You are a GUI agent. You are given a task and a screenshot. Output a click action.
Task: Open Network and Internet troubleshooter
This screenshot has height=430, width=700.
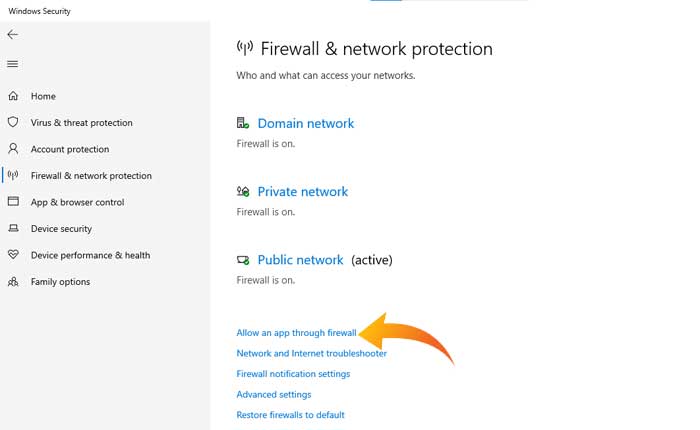point(311,353)
